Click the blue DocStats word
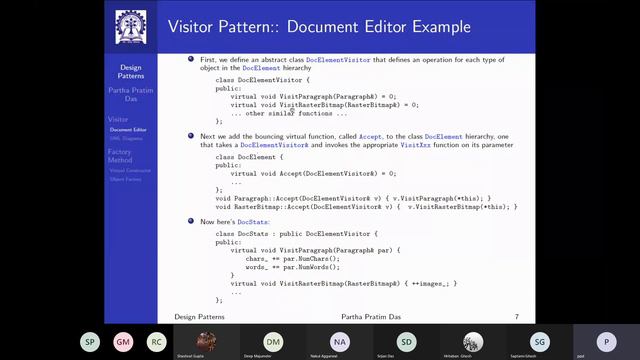This screenshot has height=360, width=640. tap(253, 222)
